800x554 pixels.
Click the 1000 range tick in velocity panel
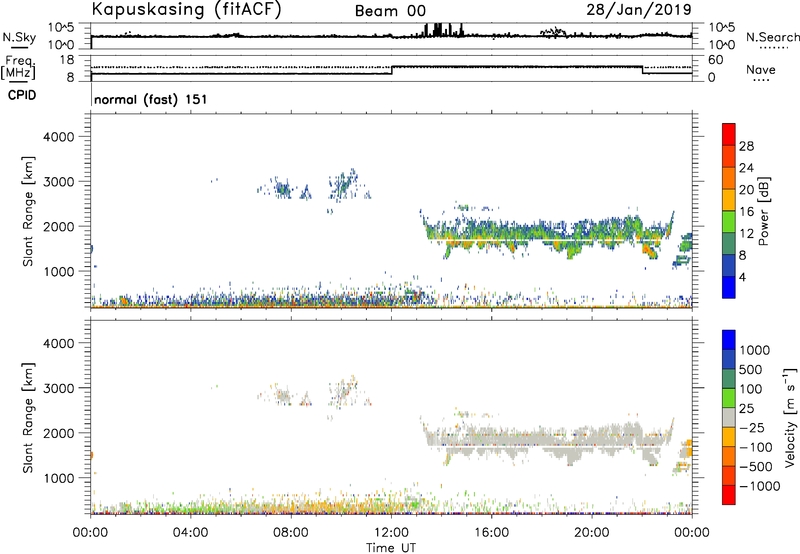[x=59, y=478]
